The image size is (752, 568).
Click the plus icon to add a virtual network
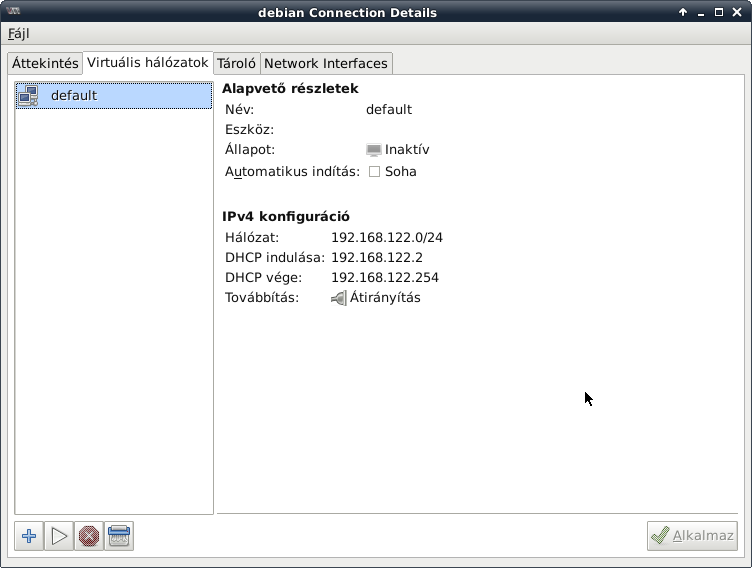tap(29, 536)
